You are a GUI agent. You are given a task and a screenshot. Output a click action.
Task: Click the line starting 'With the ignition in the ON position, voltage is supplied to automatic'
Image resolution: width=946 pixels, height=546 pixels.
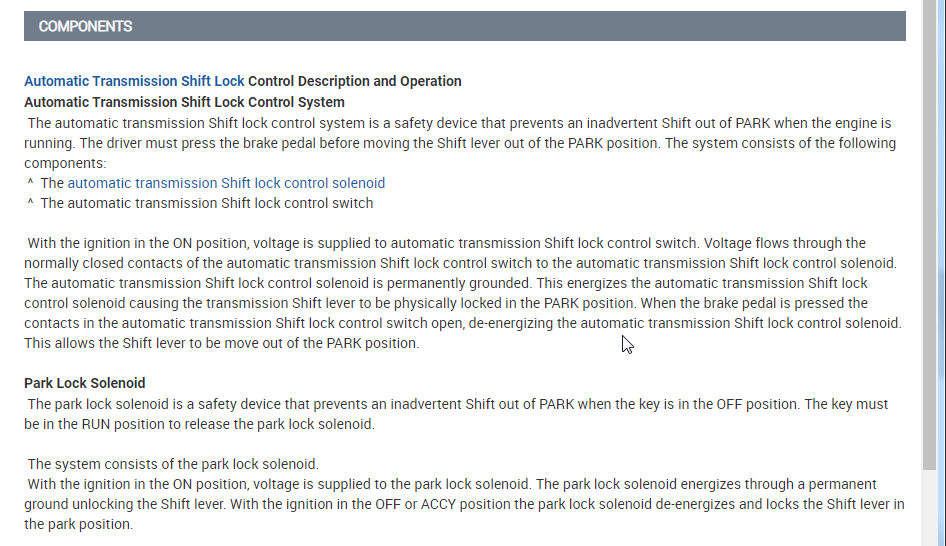(x=446, y=243)
